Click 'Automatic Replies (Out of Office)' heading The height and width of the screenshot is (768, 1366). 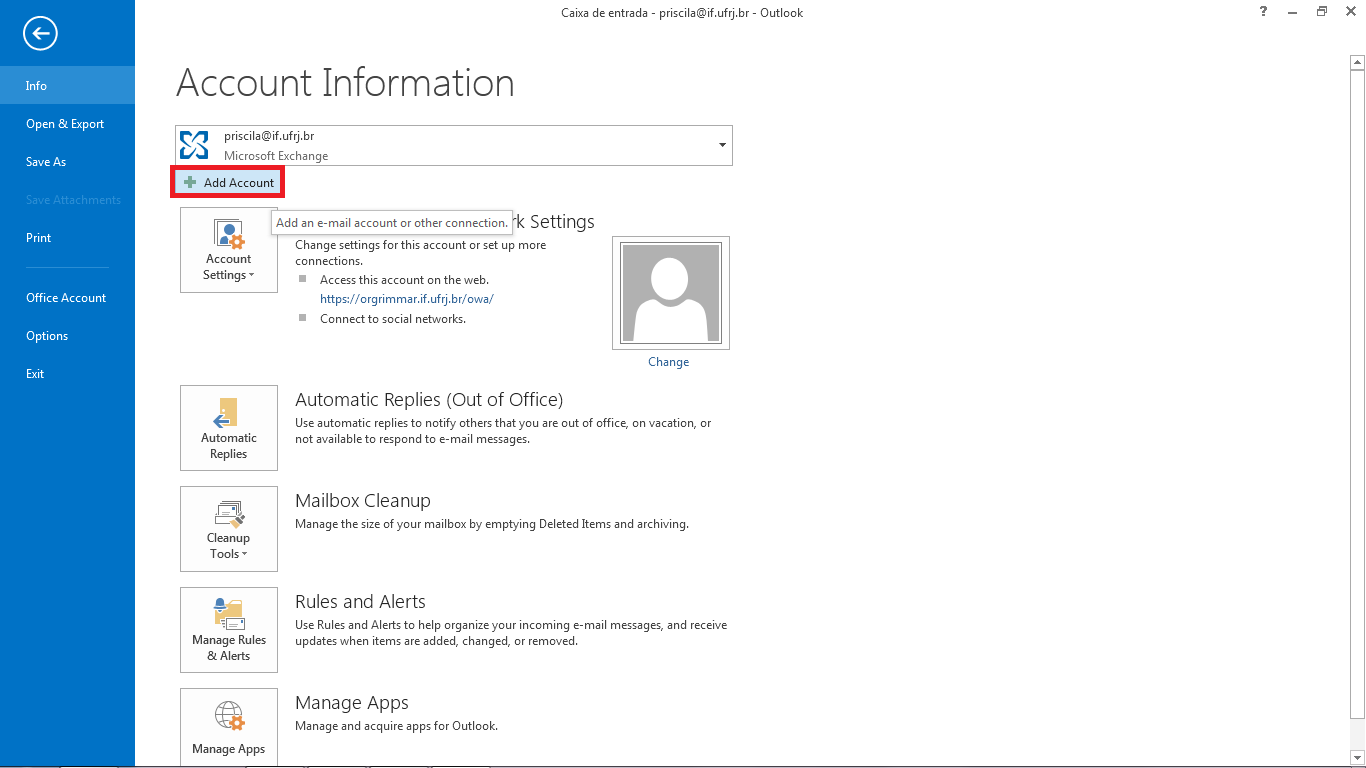point(429,400)
